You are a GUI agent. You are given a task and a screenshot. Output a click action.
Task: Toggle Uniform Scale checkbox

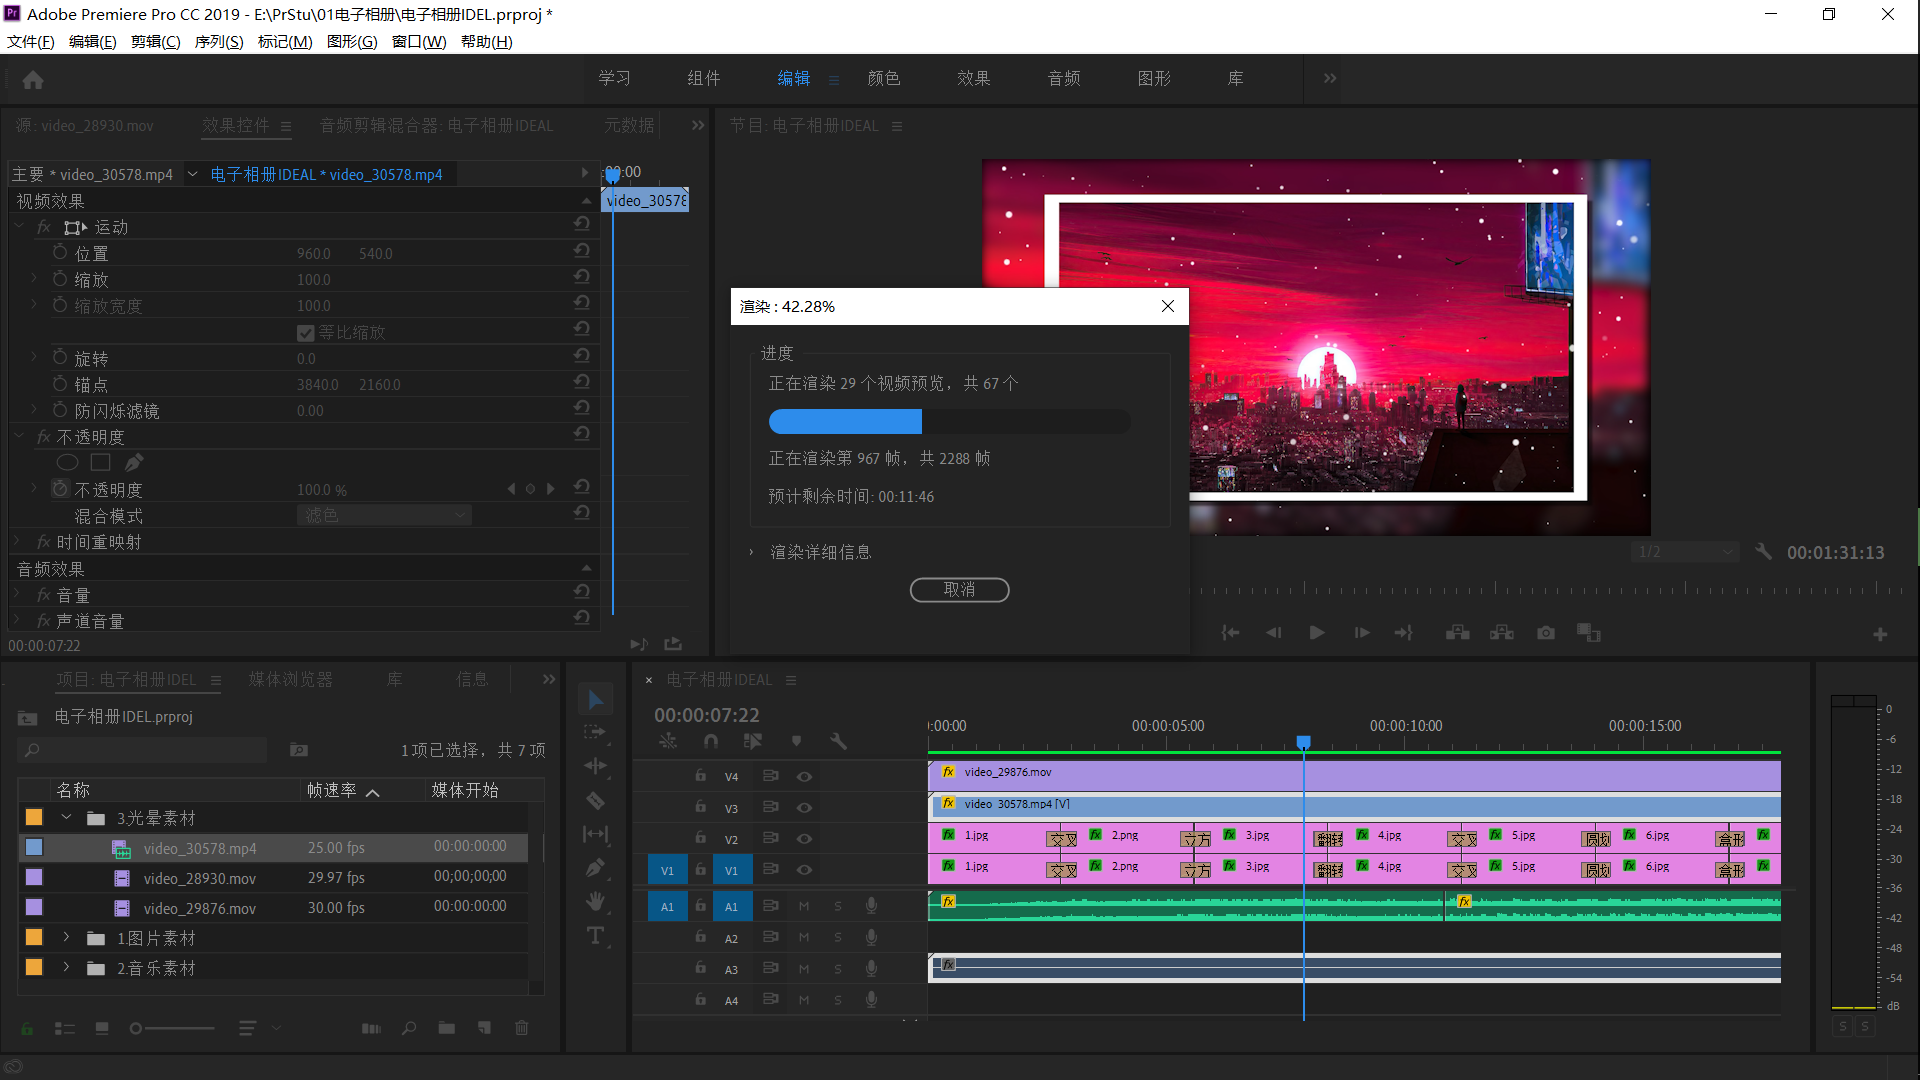click(306, 333)
